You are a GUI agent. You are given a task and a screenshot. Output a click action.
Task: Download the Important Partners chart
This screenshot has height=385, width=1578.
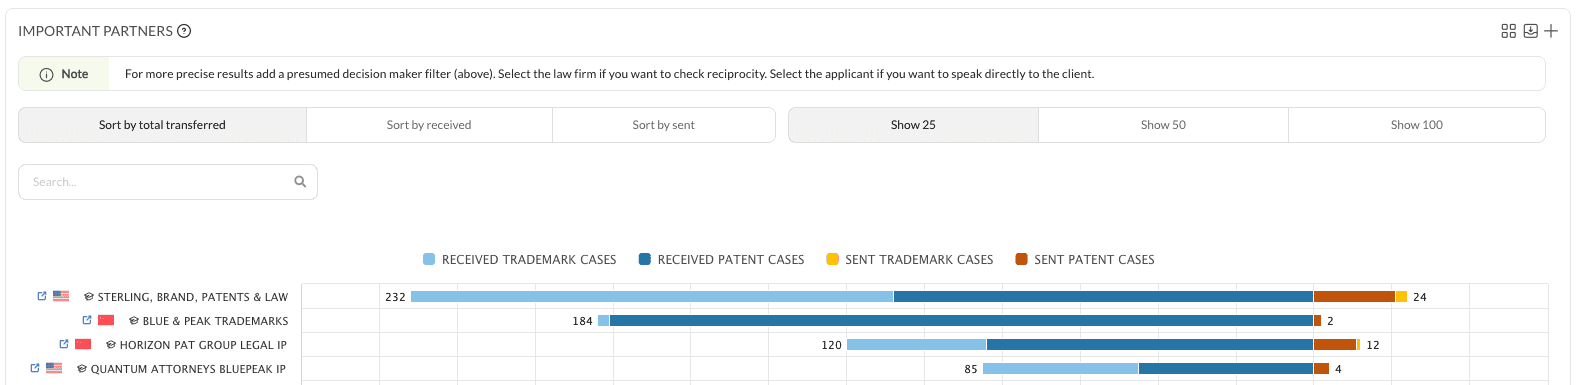coord(1530,31)
